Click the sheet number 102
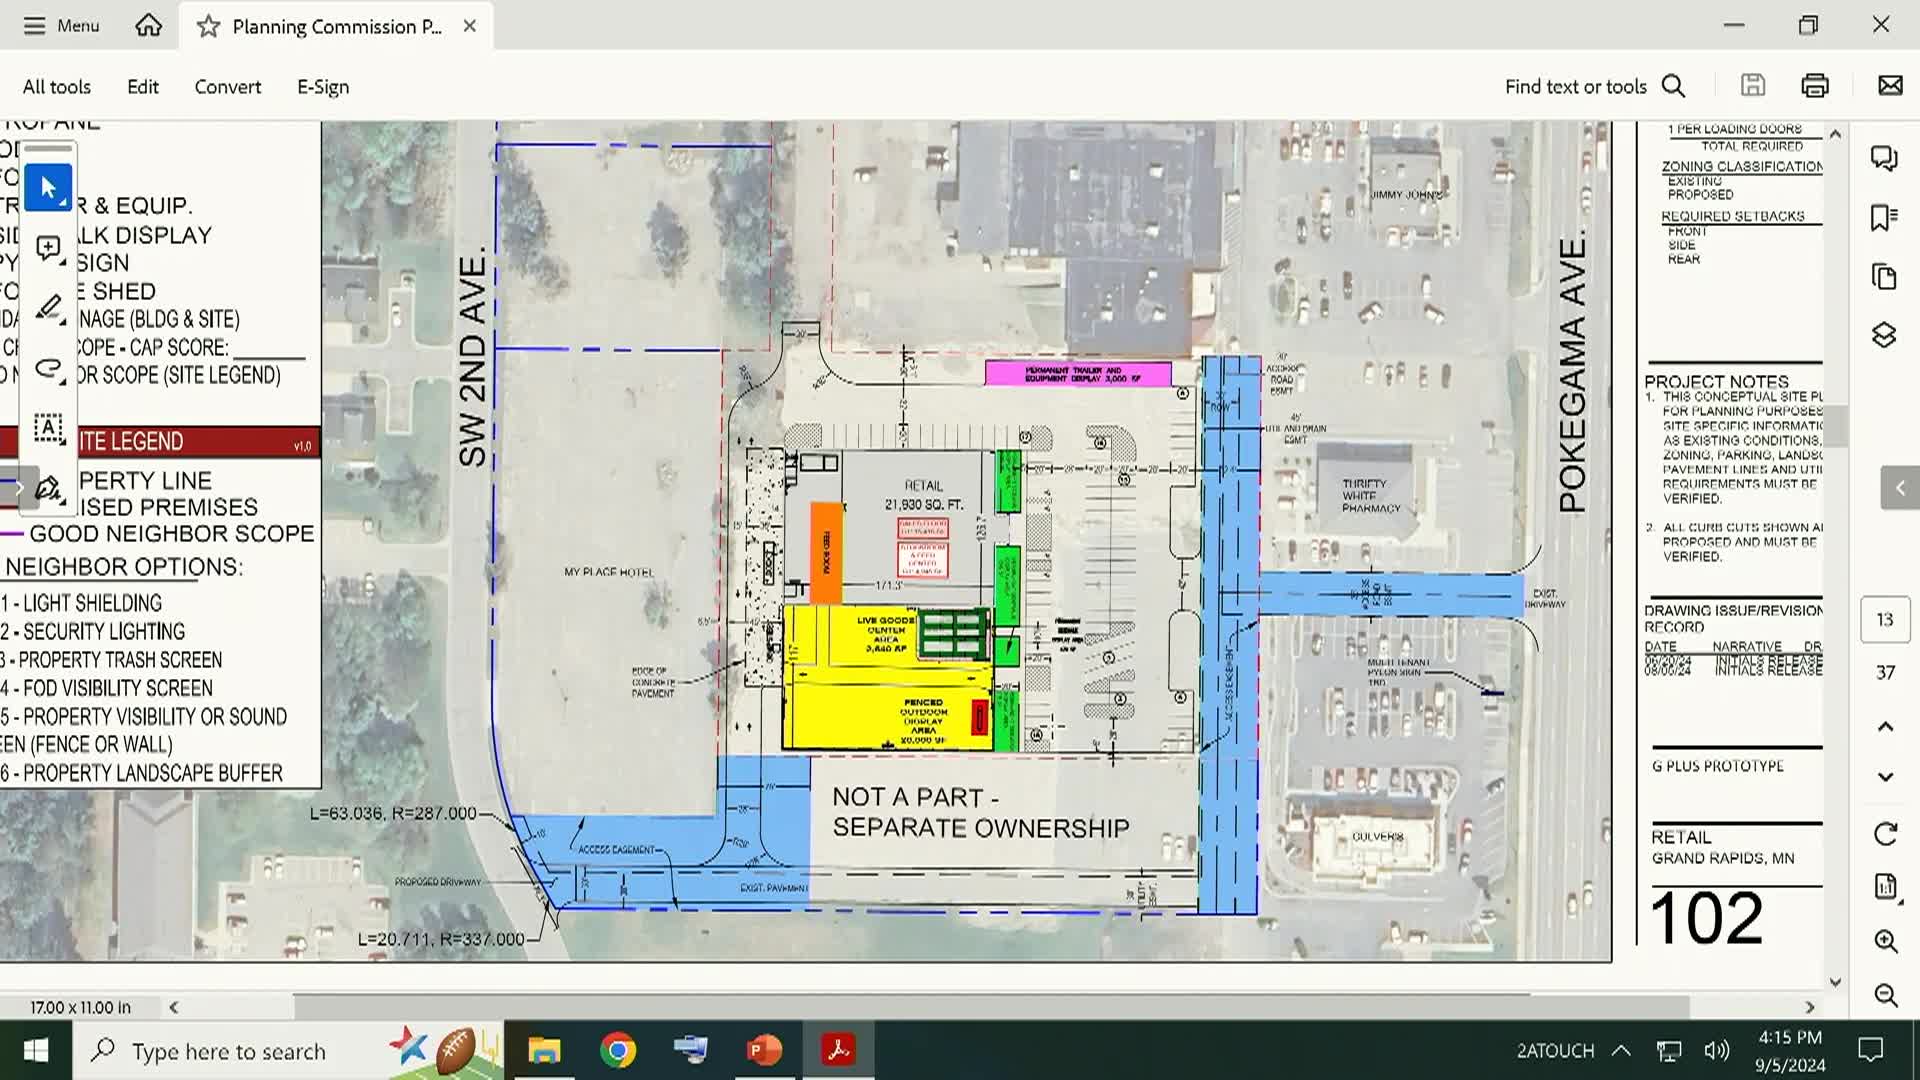Image resolution: width=1920 pixels, height=1080 pixels. [x=1706, y=918]
